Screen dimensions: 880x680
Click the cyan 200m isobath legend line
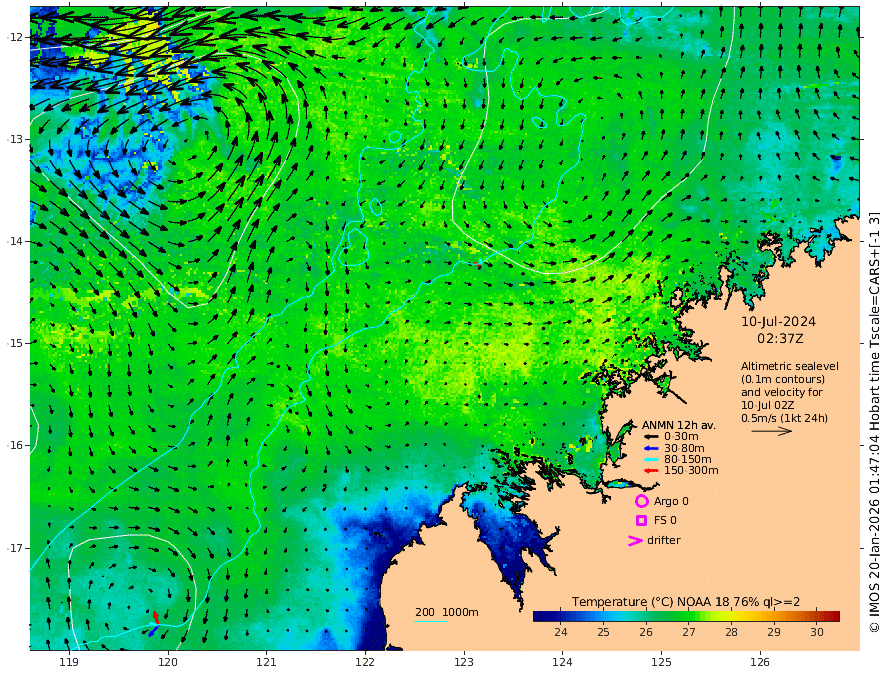431,621
